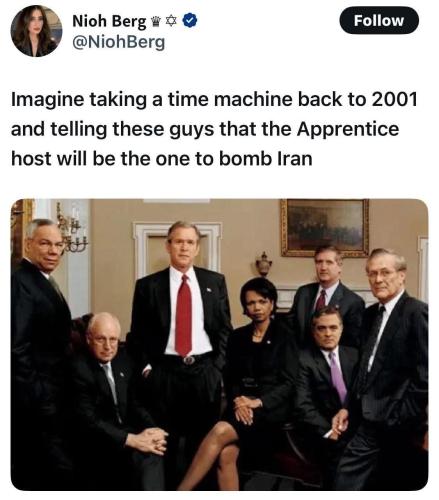Click the candle wall sconce in photo
The height and width of the screenshot is (500, 439).
click(70, 228)
